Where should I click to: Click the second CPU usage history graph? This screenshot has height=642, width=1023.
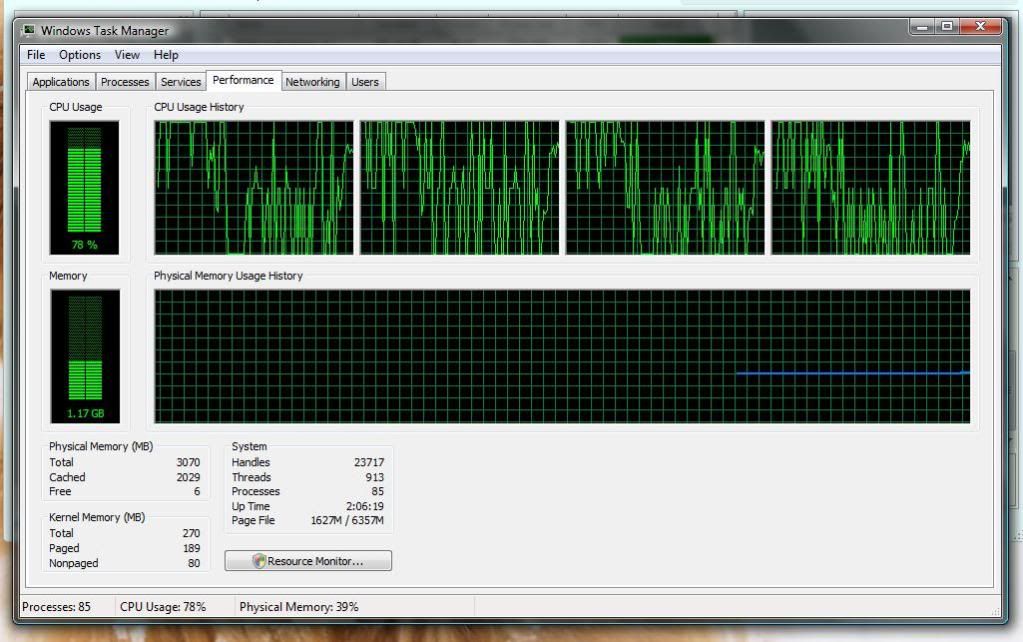tap(460, 187)
